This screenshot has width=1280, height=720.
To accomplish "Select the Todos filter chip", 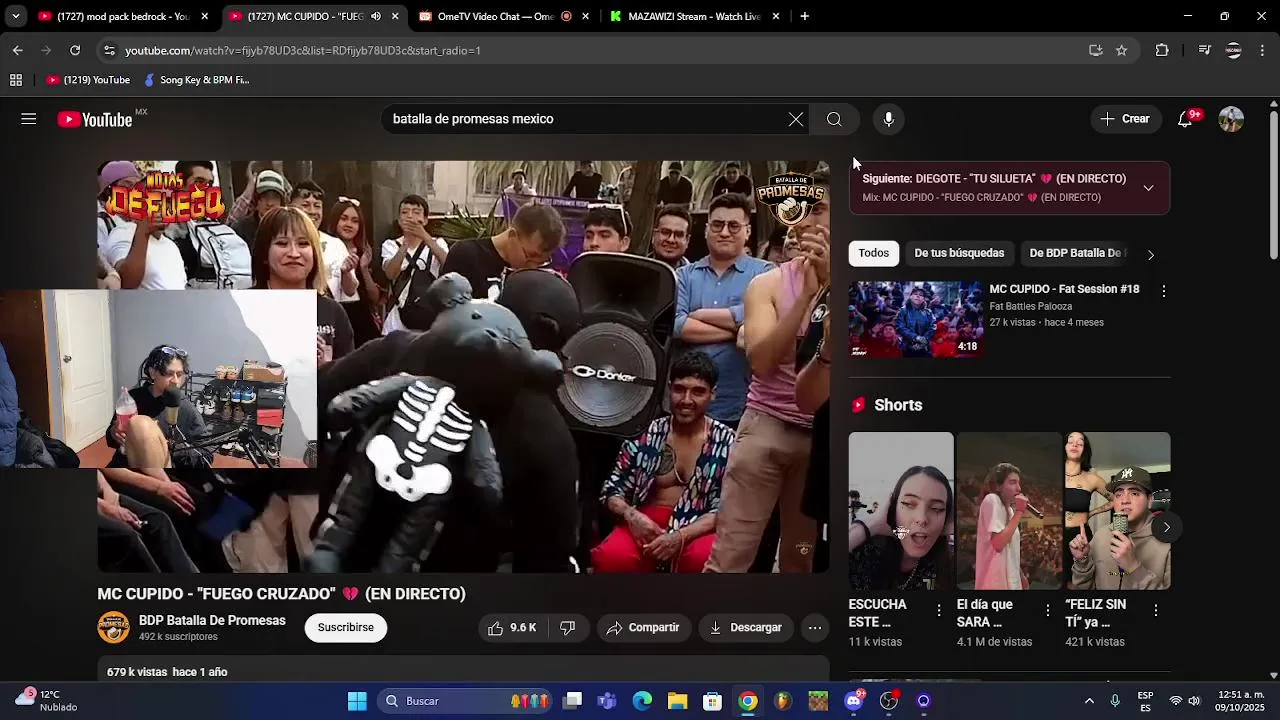I will (873, 253).
